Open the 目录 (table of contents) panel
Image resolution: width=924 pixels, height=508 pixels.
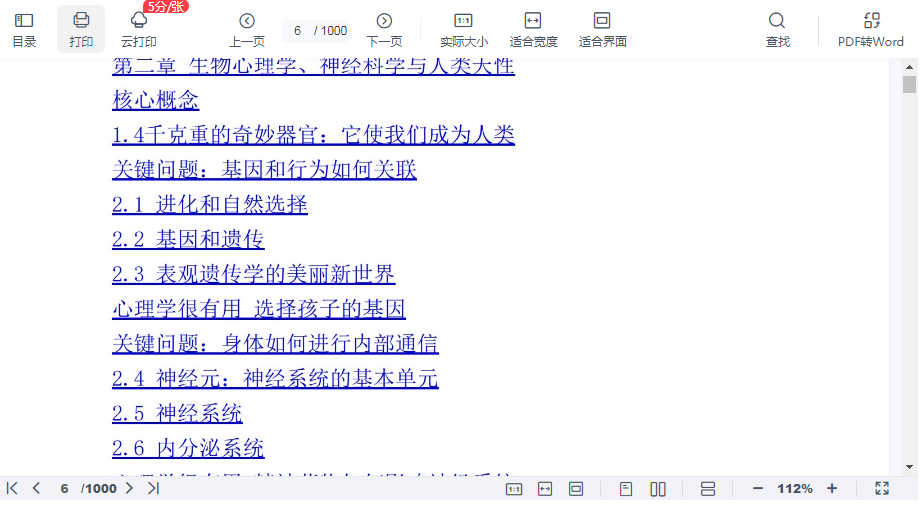24,29
